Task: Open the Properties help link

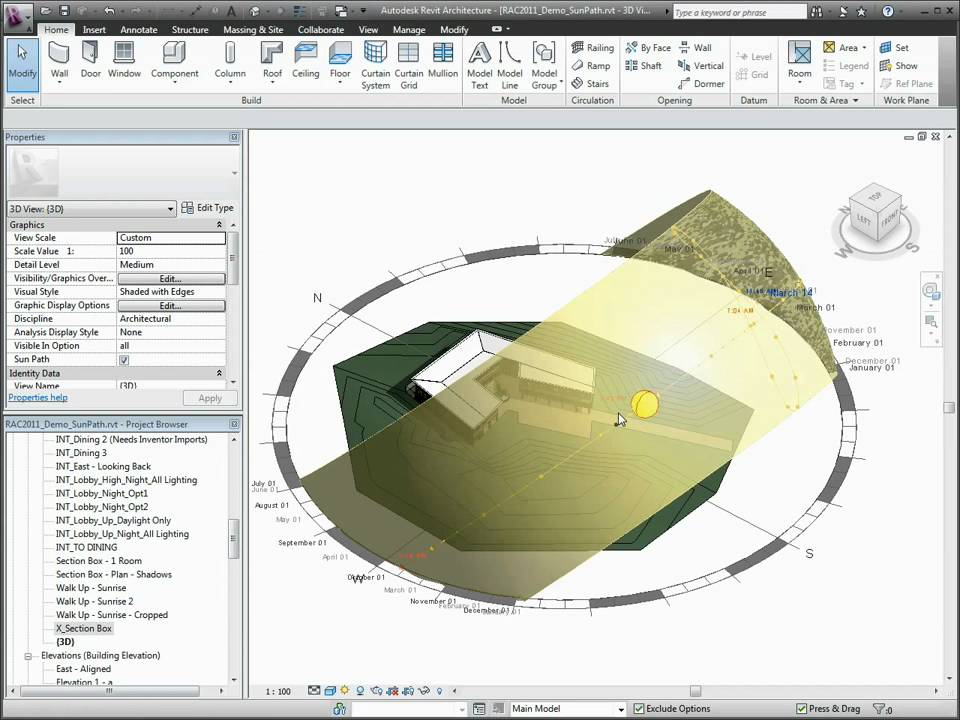Action: pyautogui.click(x=38, y=397)
